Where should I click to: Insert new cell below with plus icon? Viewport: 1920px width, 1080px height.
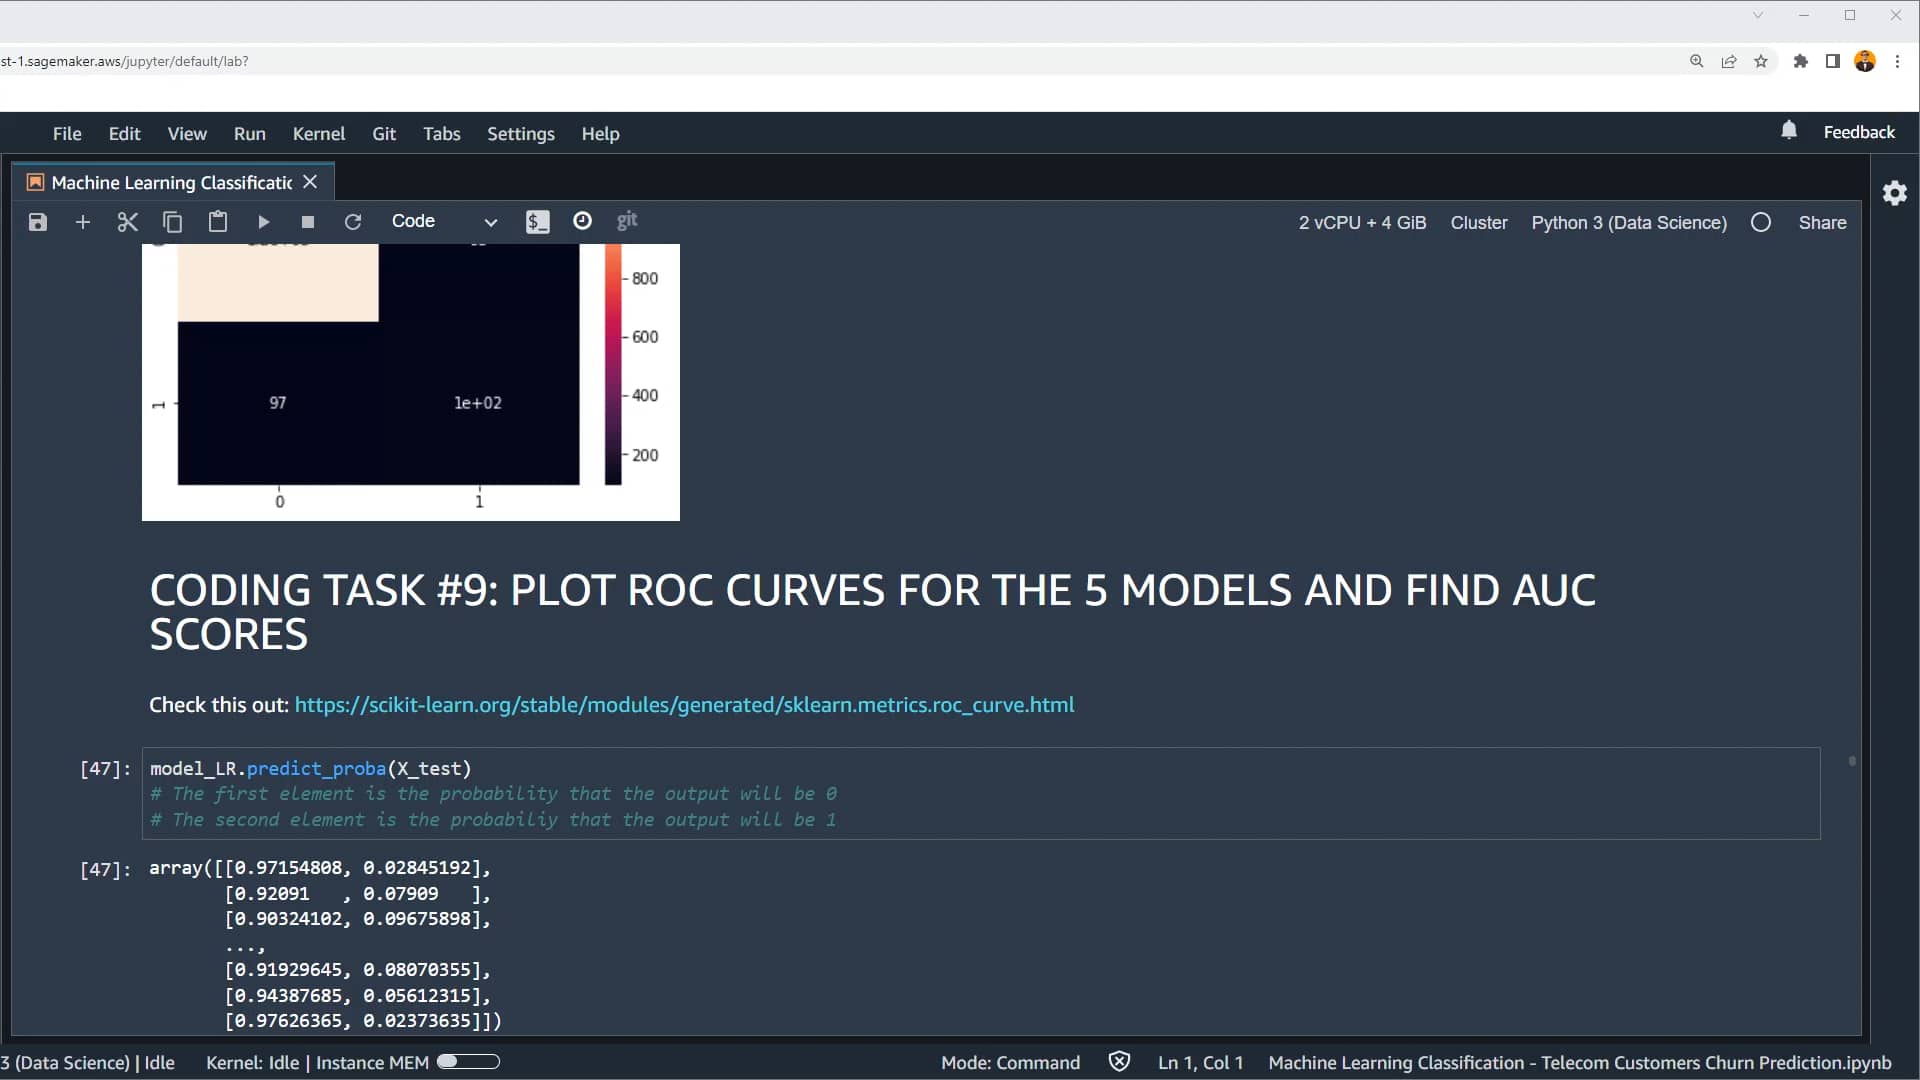coord(82,221)
